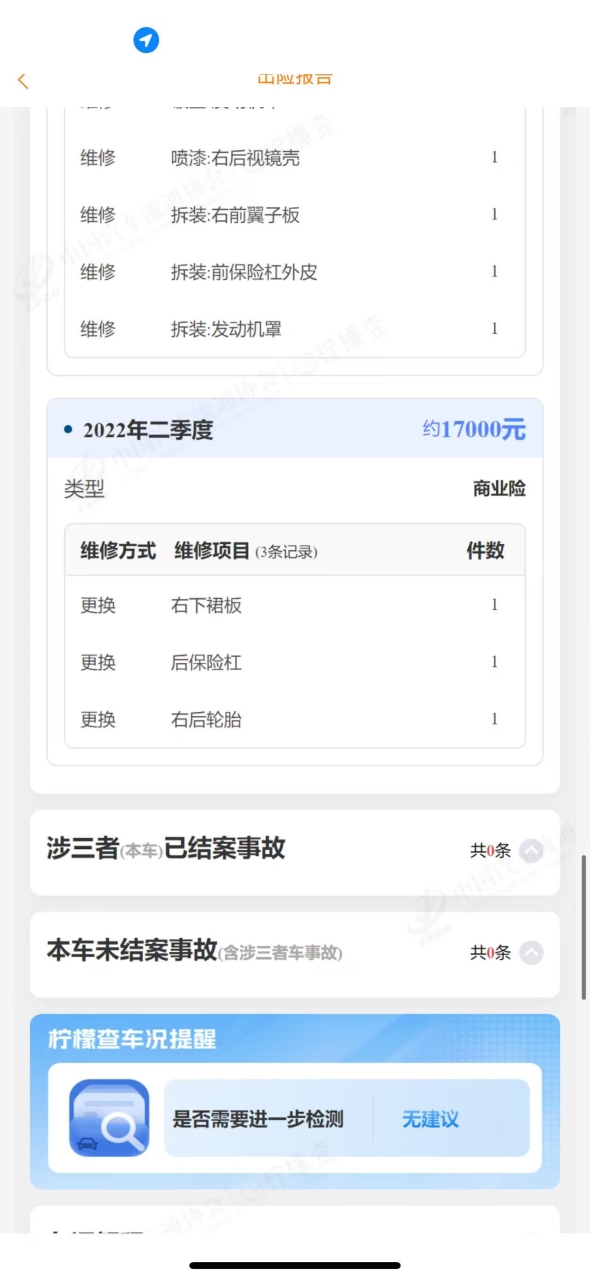
Task: Select the 喷漆:右后视镜壳 repair row
Action: [295, 157]
